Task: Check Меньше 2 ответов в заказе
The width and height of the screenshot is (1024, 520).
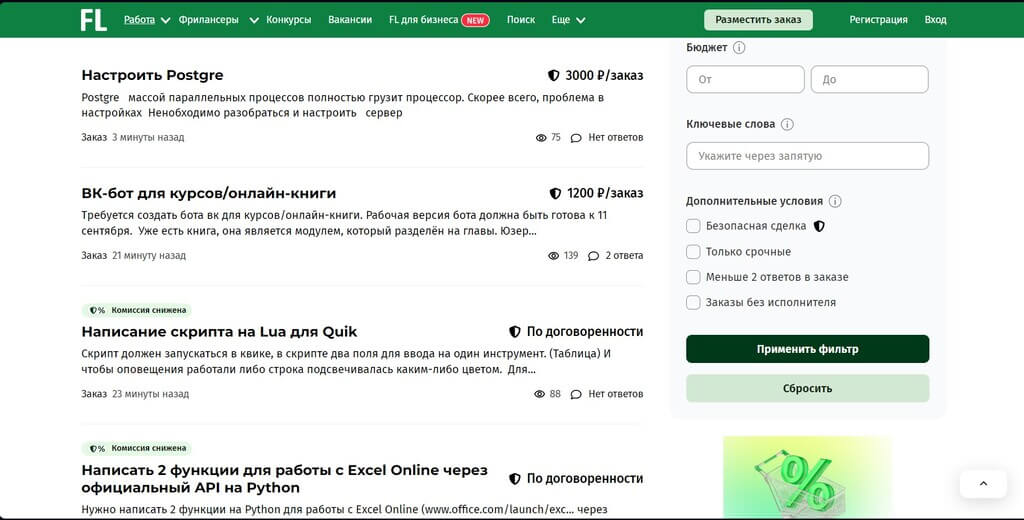Action: point(693,277)
